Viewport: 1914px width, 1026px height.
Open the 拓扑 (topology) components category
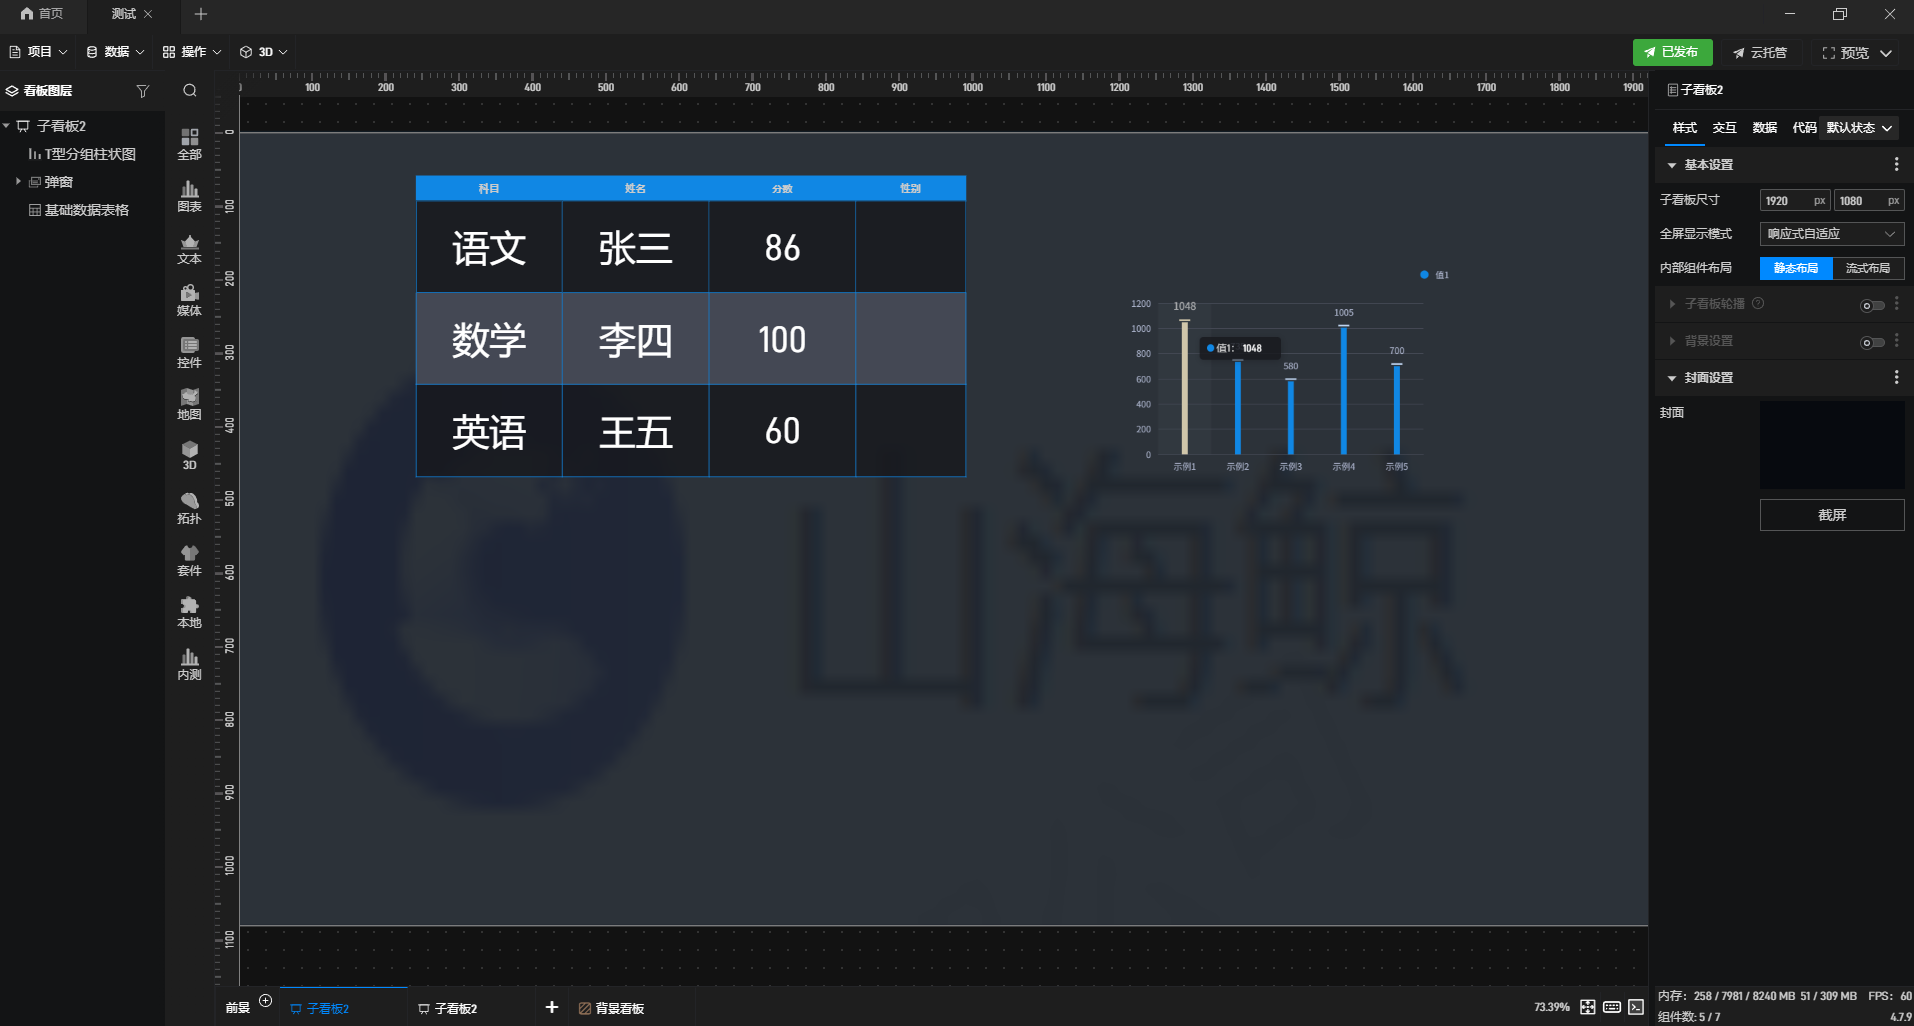(x=189, y=508)
